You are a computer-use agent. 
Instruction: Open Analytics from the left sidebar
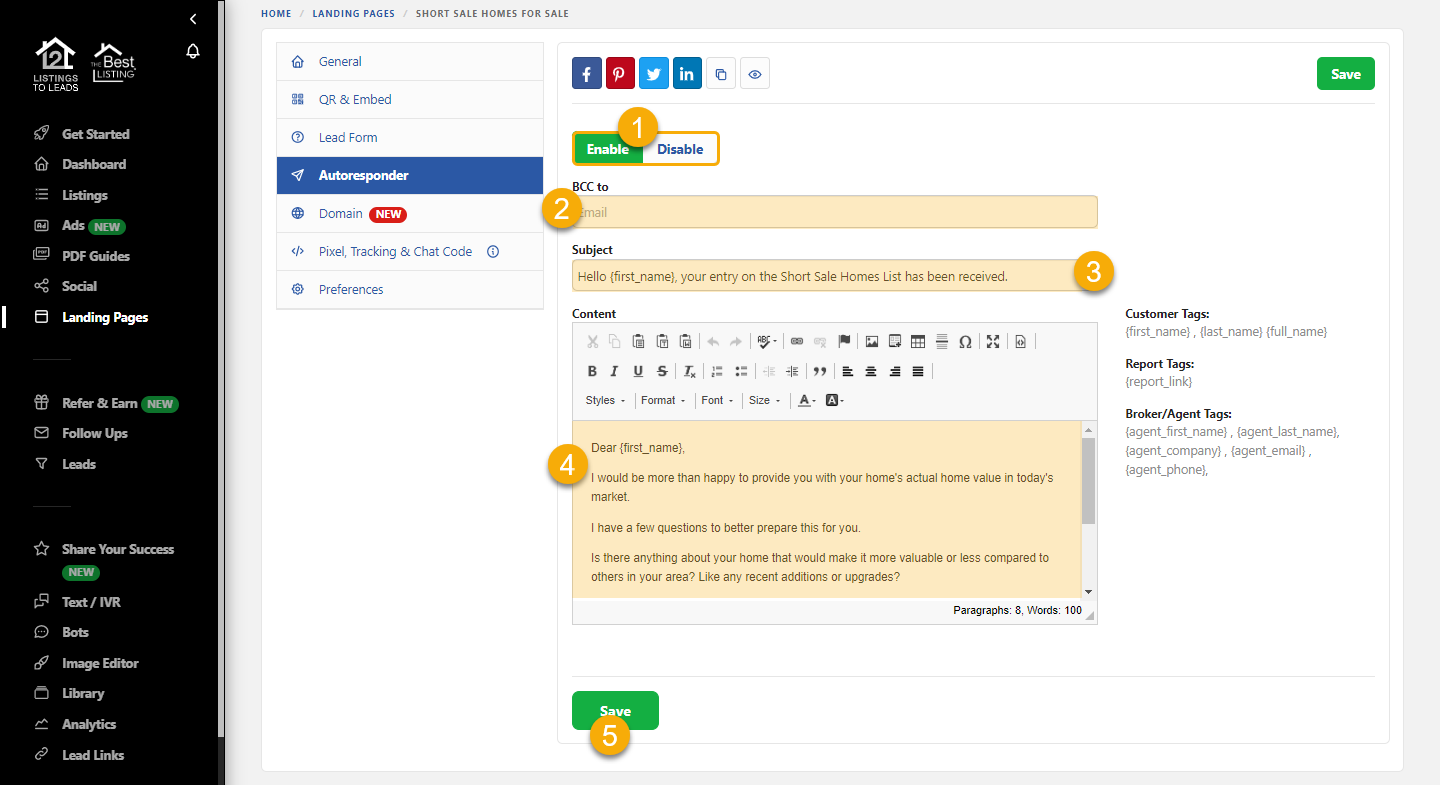point(88,724)
